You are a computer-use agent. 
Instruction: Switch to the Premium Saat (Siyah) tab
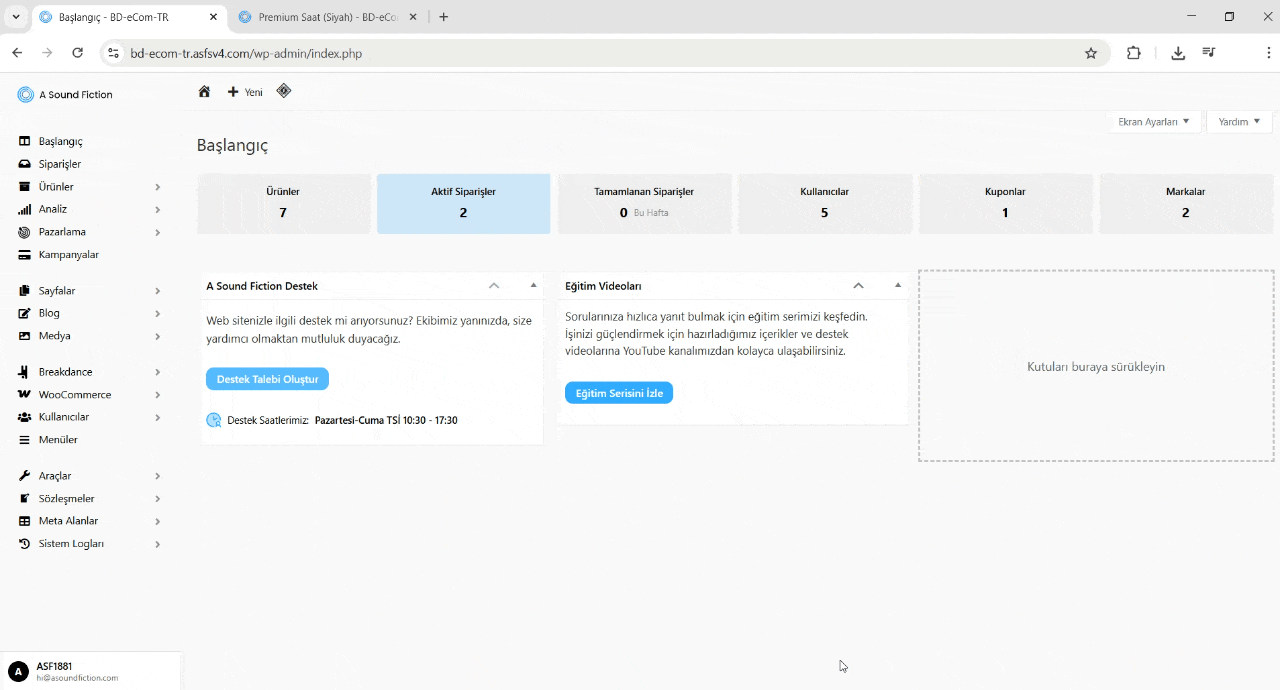coord(320,17)
